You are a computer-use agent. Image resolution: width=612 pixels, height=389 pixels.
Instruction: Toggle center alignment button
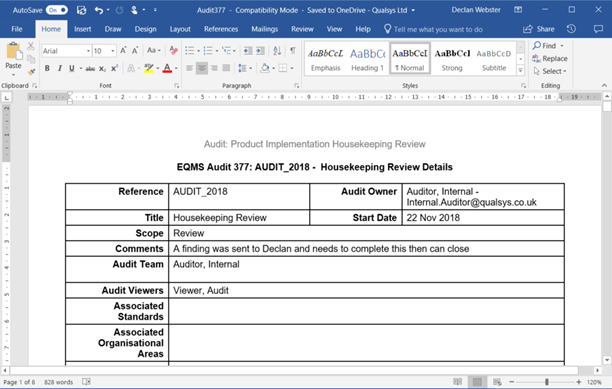[x=202, y=68]
